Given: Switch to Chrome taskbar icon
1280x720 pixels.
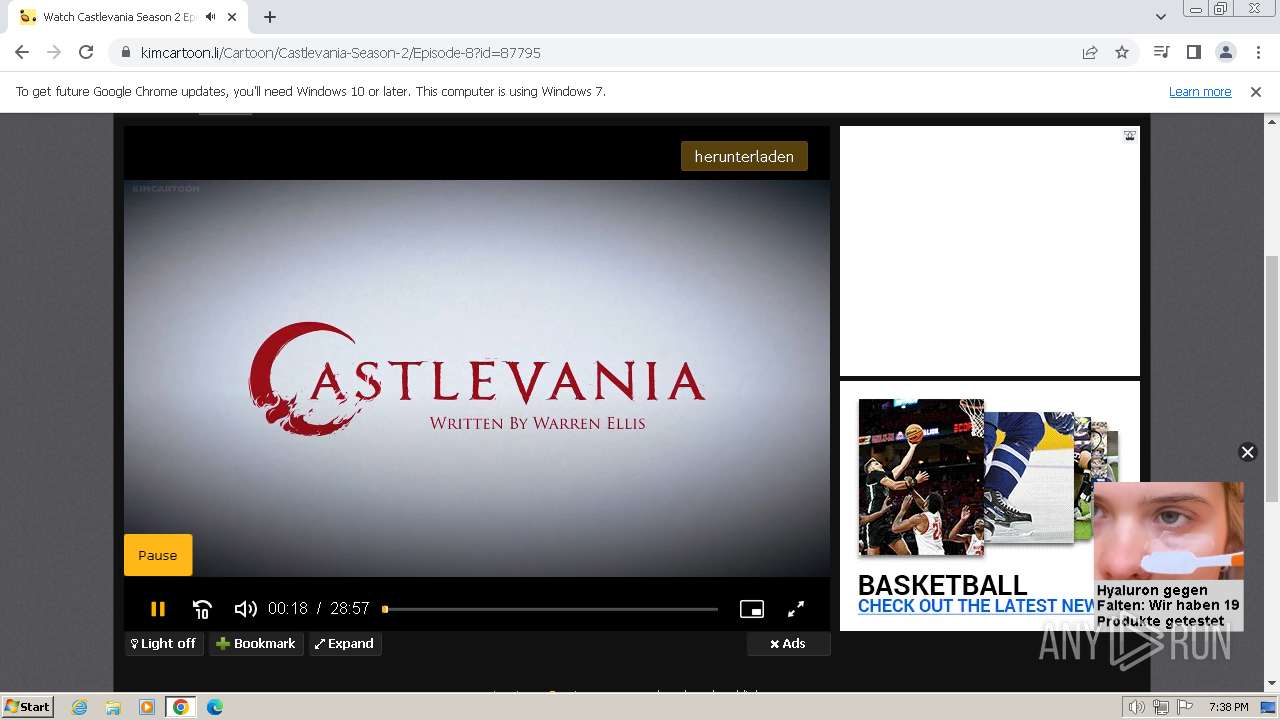Looking at the screenshot, I should (x=181, y=707).
